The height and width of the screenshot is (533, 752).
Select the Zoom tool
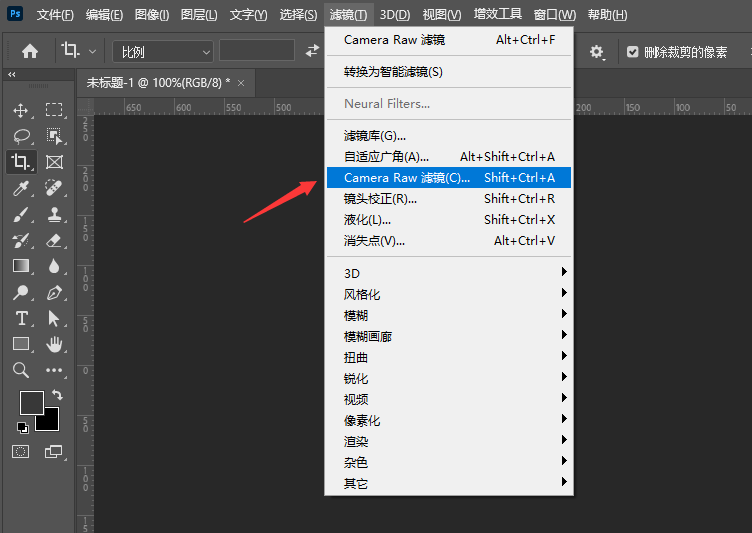coord(21,370)
